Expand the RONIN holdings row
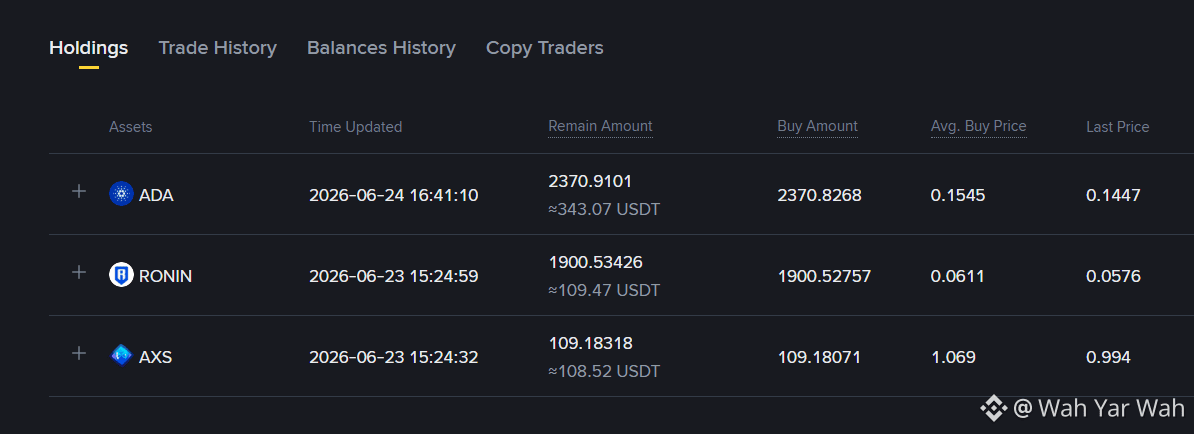The height and width of the screenshot is (434, 1194). point(78,272)
